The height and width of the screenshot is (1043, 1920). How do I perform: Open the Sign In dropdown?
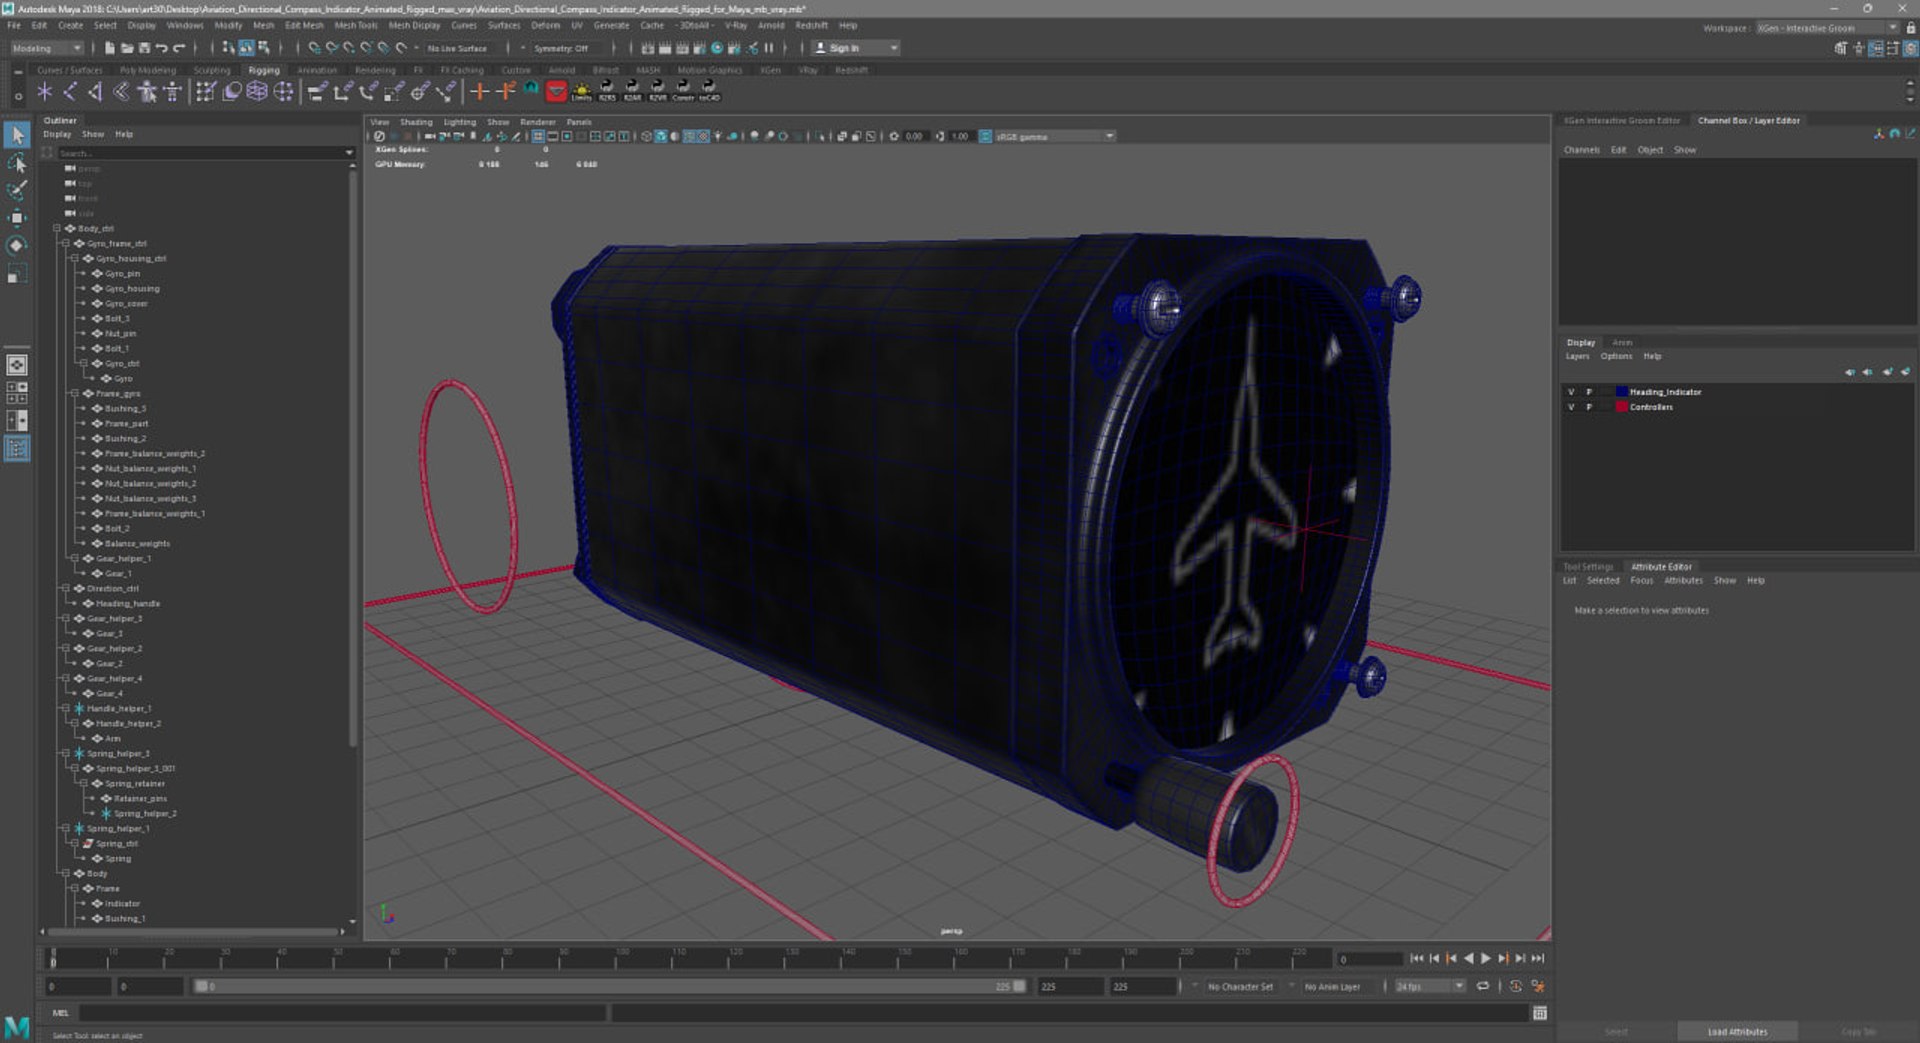point(855,48)
